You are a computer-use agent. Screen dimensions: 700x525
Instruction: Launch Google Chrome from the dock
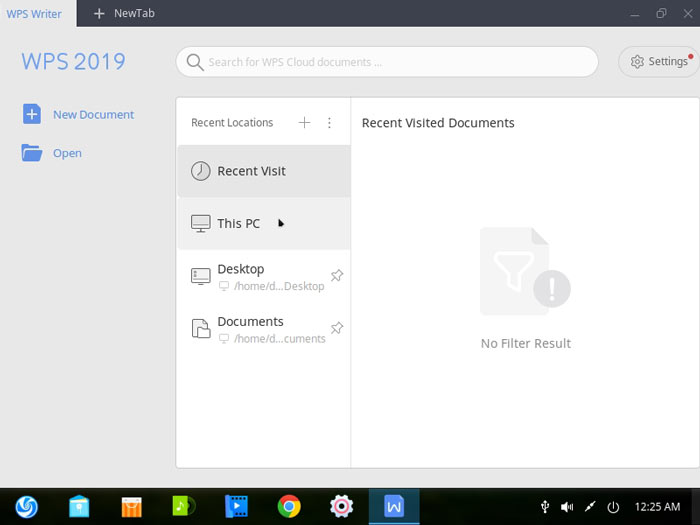[289, 507]
